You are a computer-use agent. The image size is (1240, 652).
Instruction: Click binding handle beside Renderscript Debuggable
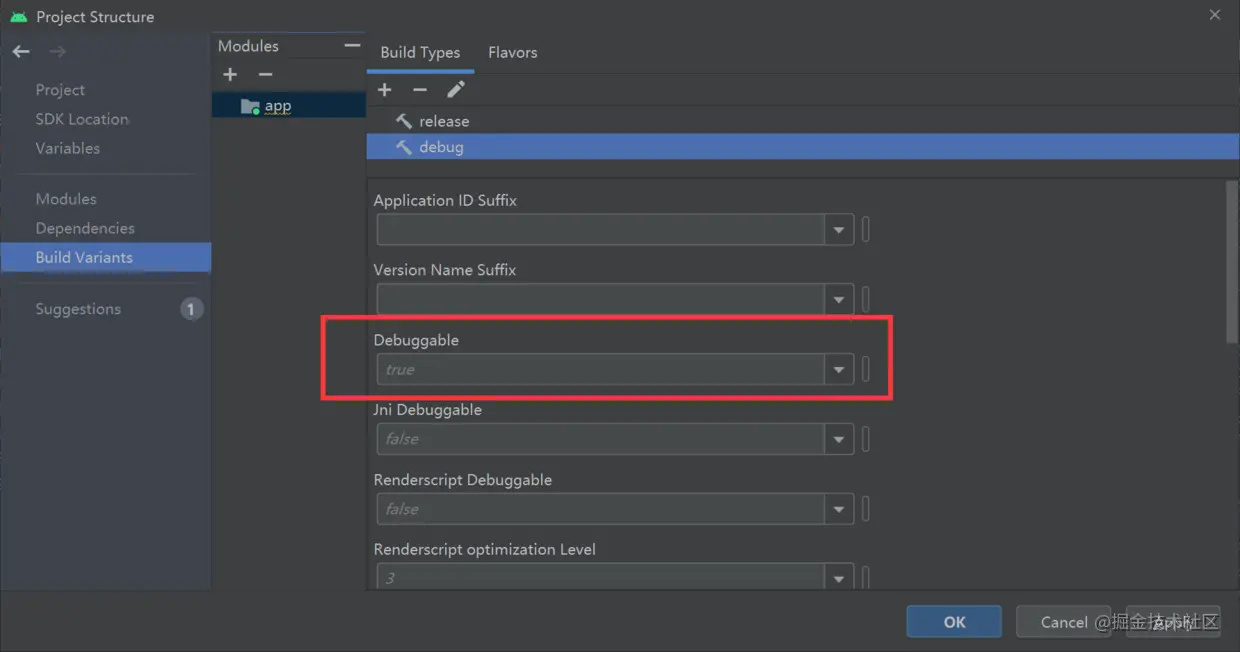click(x=866, y=509)
